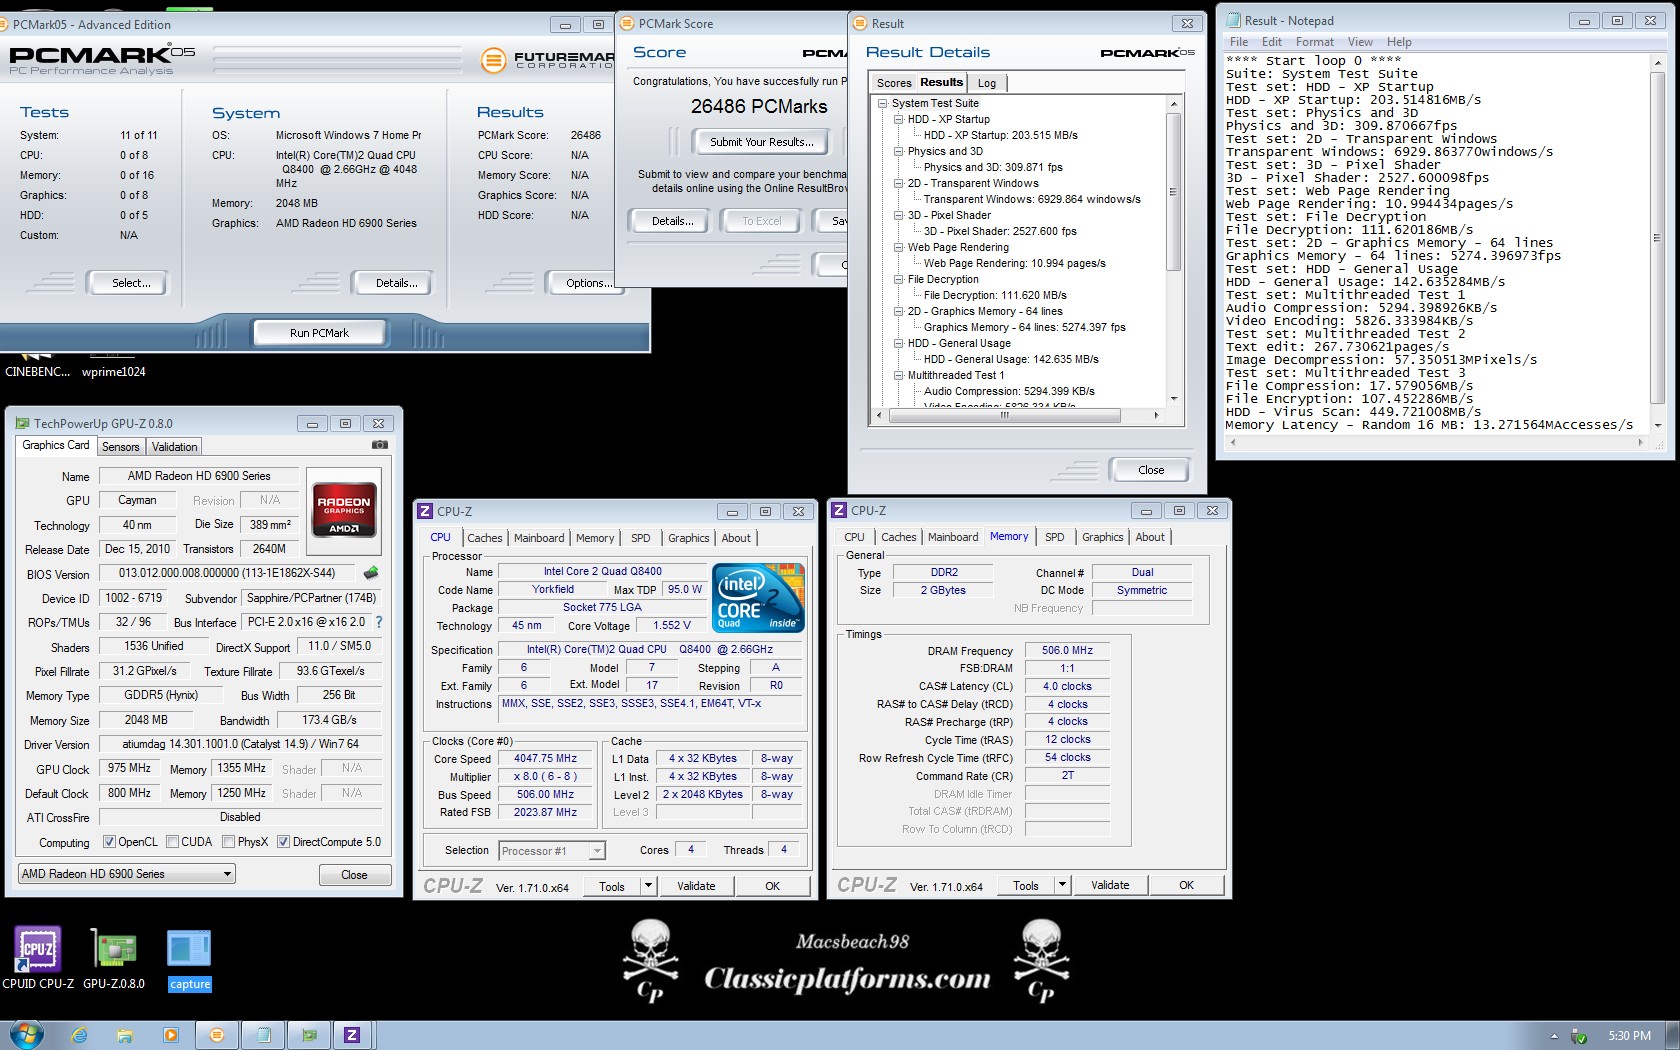Open Windows Media Player taskbar icon

click(x=170, y=1035)
